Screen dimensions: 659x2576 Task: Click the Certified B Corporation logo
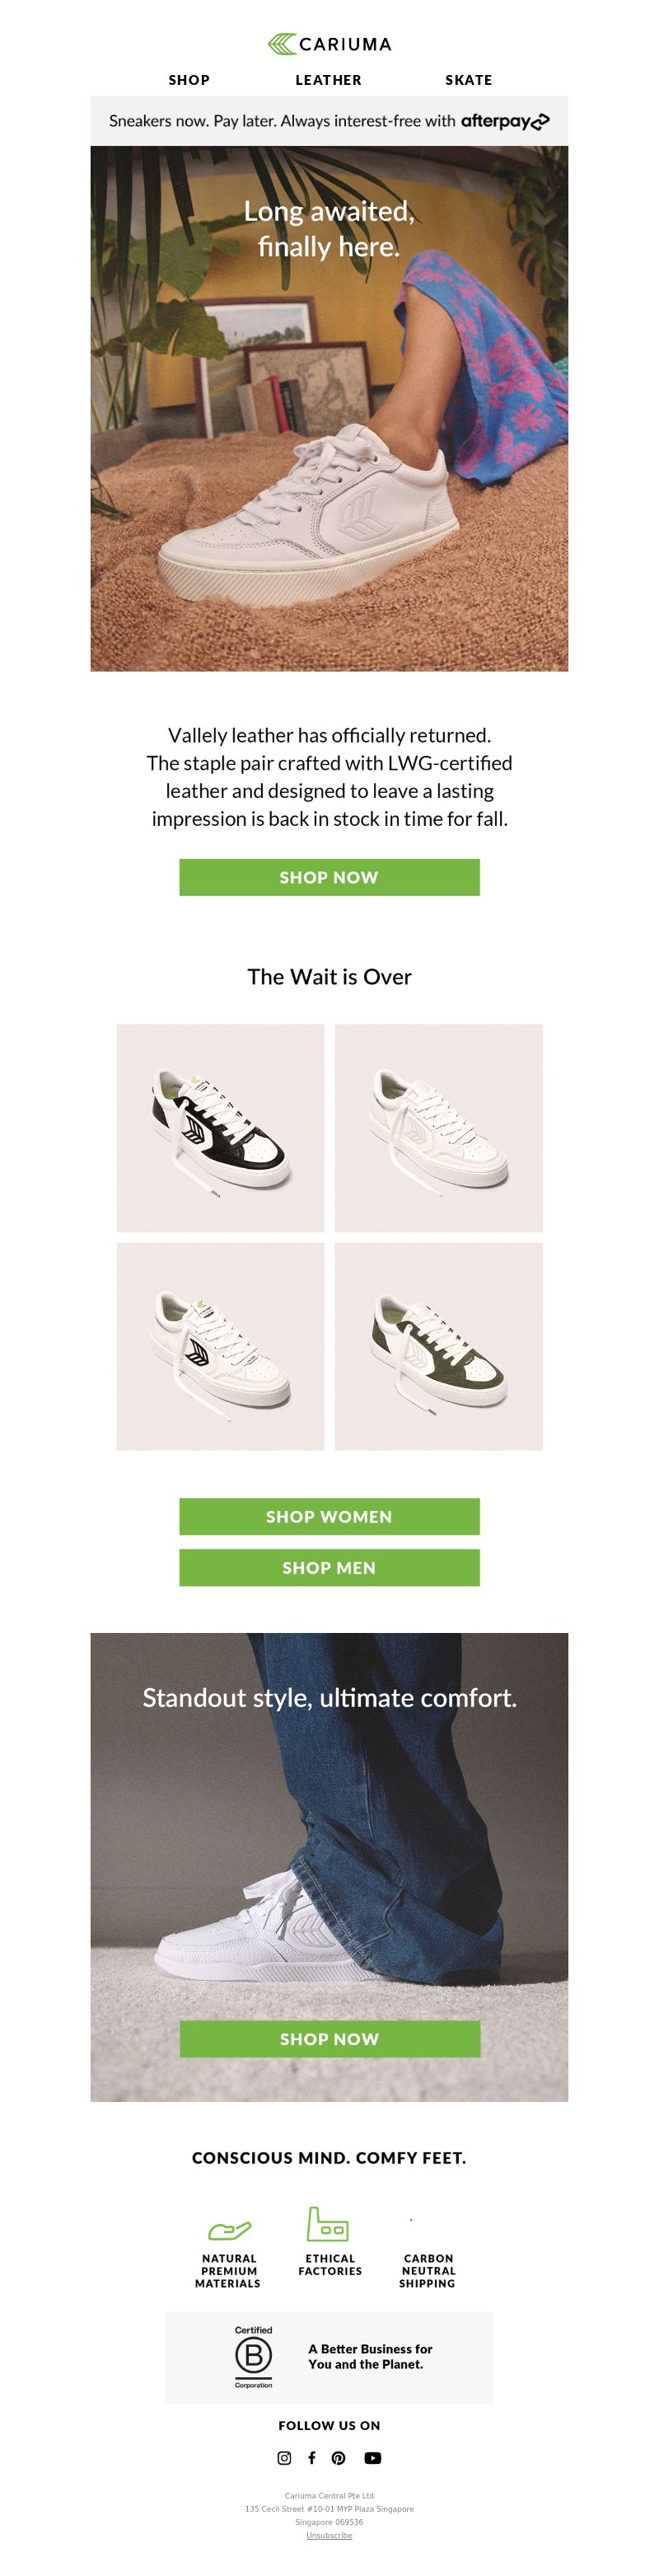click(253, 2357)
